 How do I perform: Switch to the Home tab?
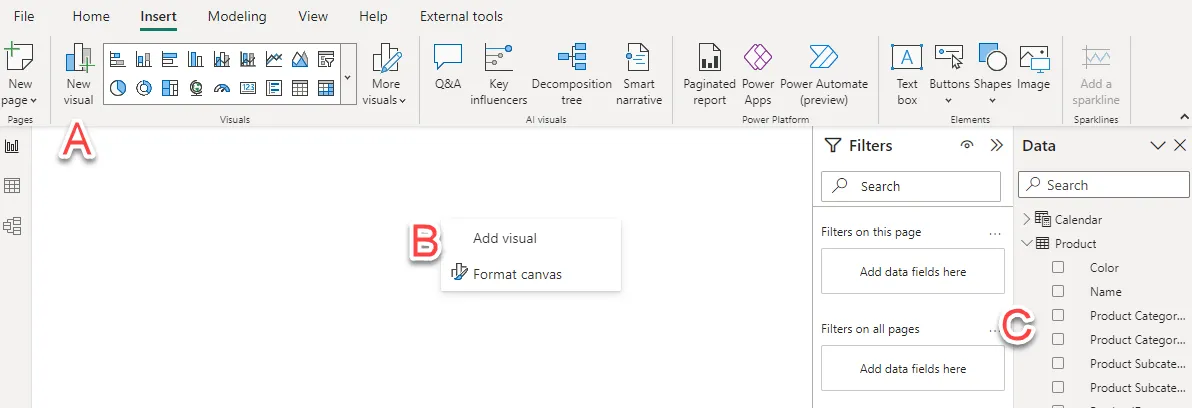pos(91,16)
